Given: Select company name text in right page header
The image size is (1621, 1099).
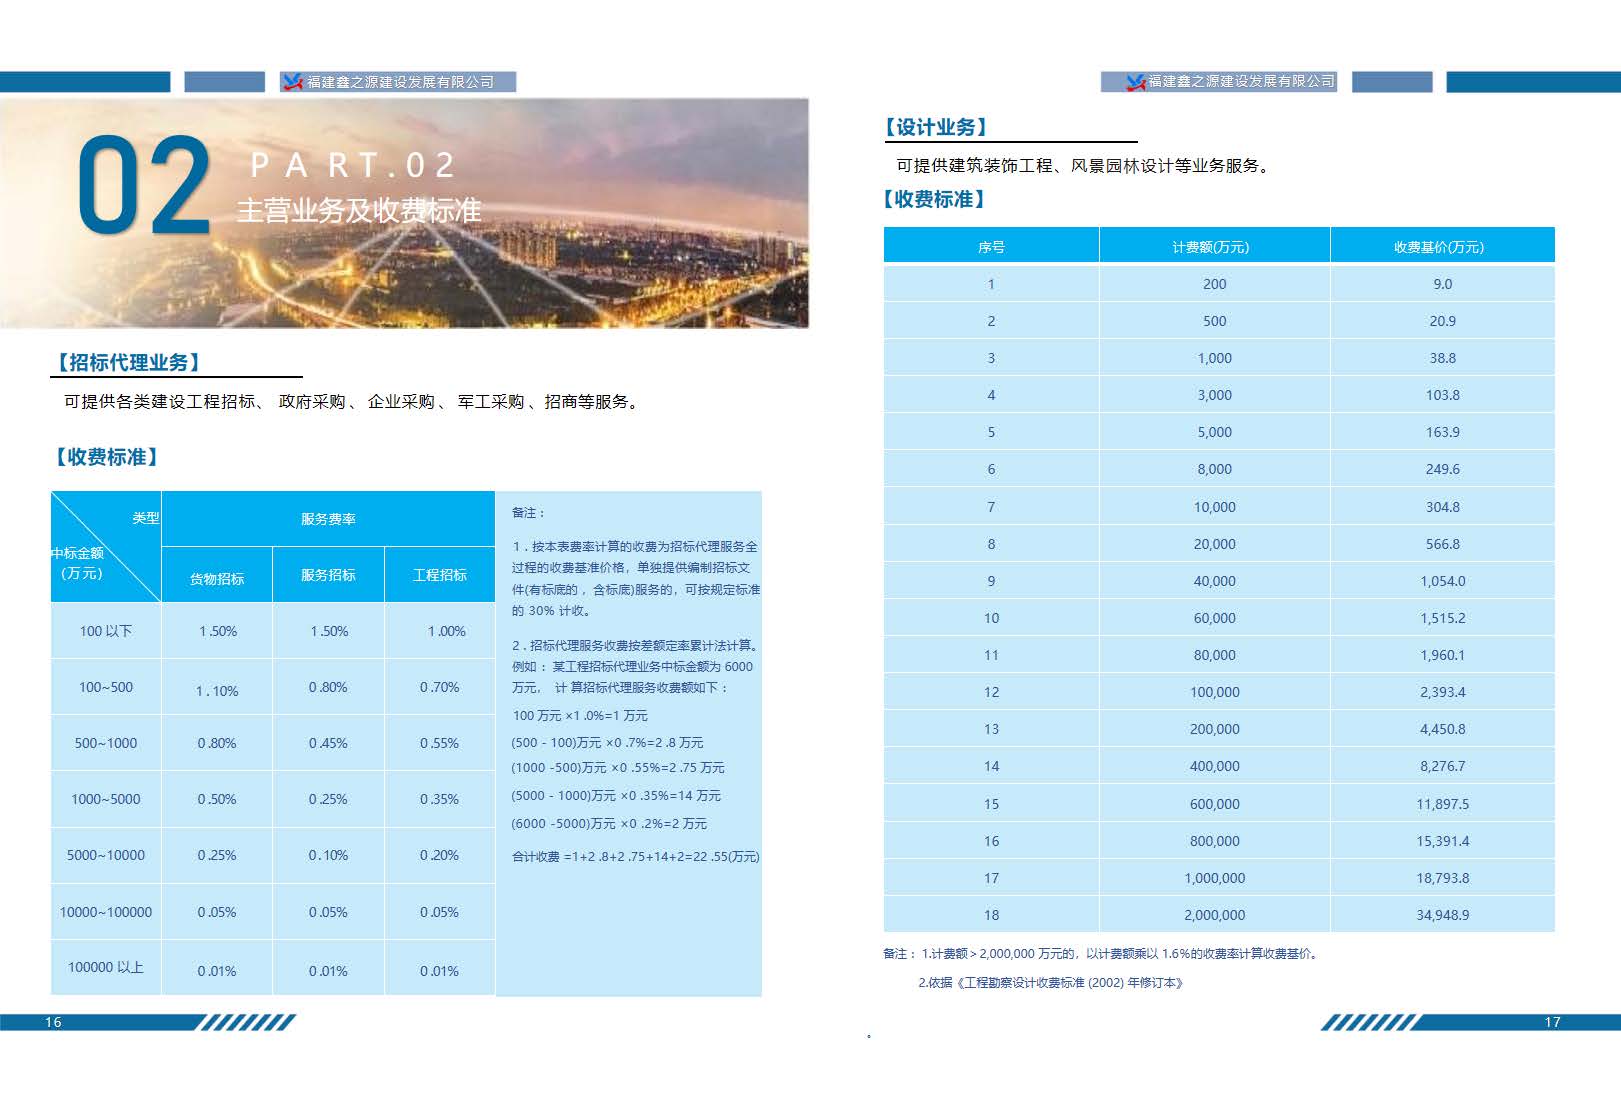Looking at the screenshot, I should click(1241, 81).
